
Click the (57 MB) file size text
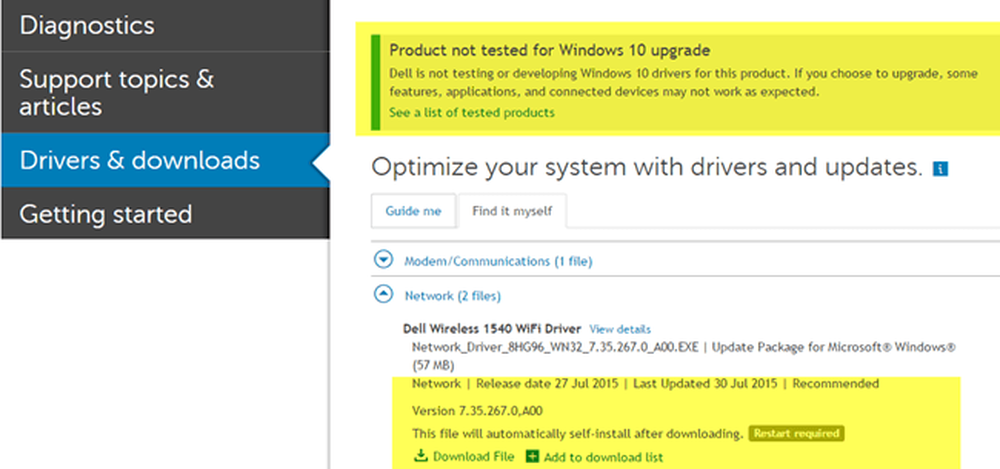(433, 366)
